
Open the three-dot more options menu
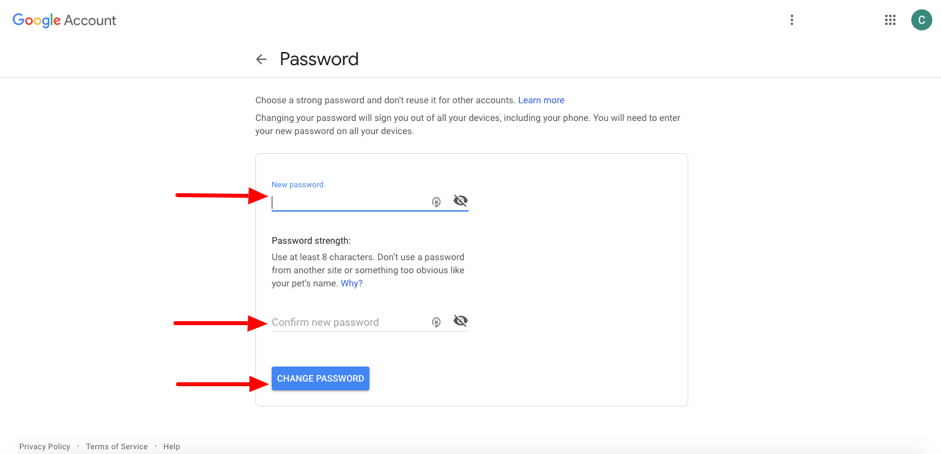(x=792, y=20)
